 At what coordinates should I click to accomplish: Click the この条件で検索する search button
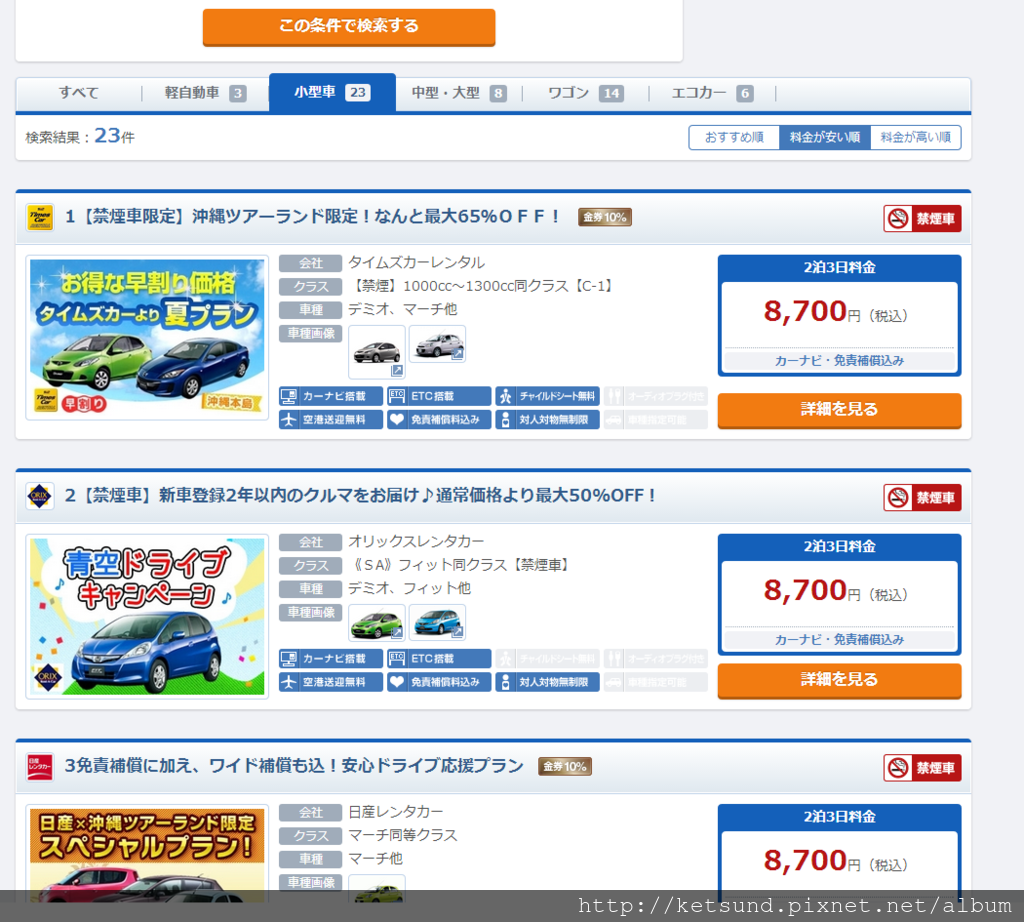pos(348,28)
